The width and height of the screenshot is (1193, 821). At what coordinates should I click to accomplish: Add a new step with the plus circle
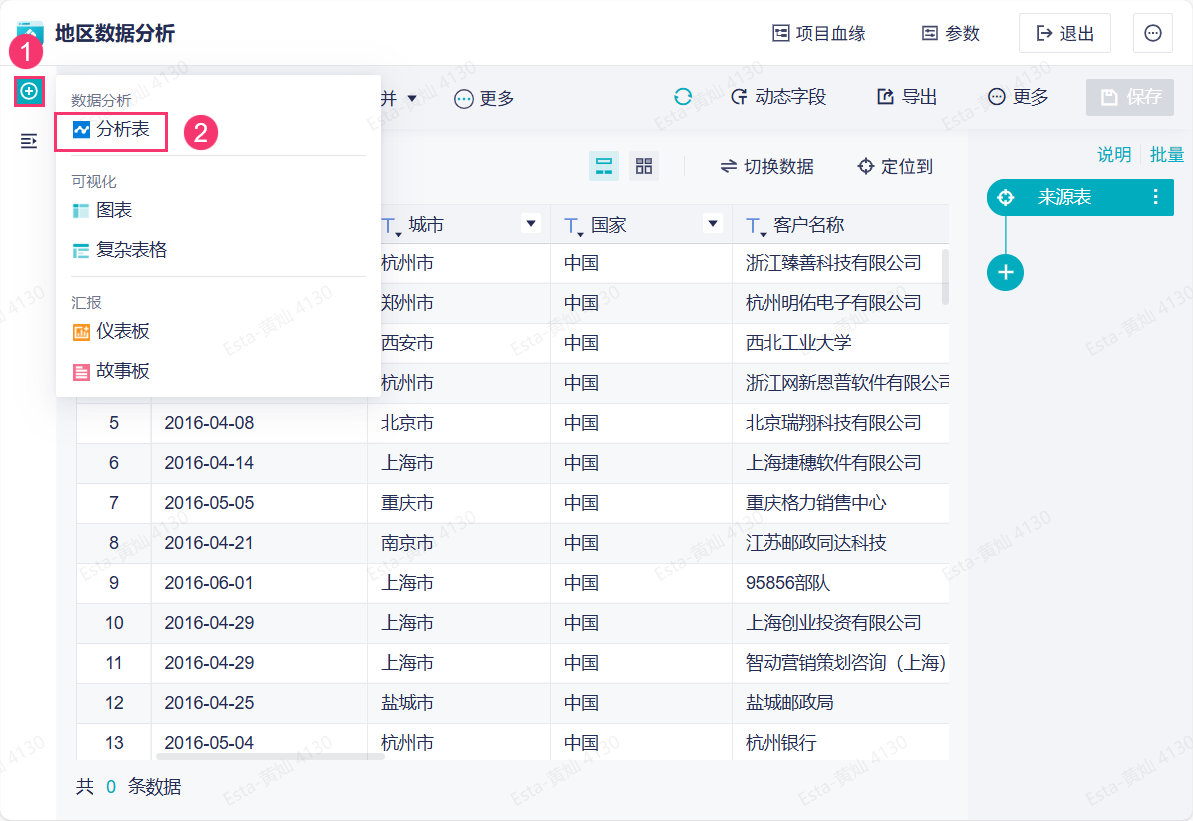click(x=1006, y=272)
